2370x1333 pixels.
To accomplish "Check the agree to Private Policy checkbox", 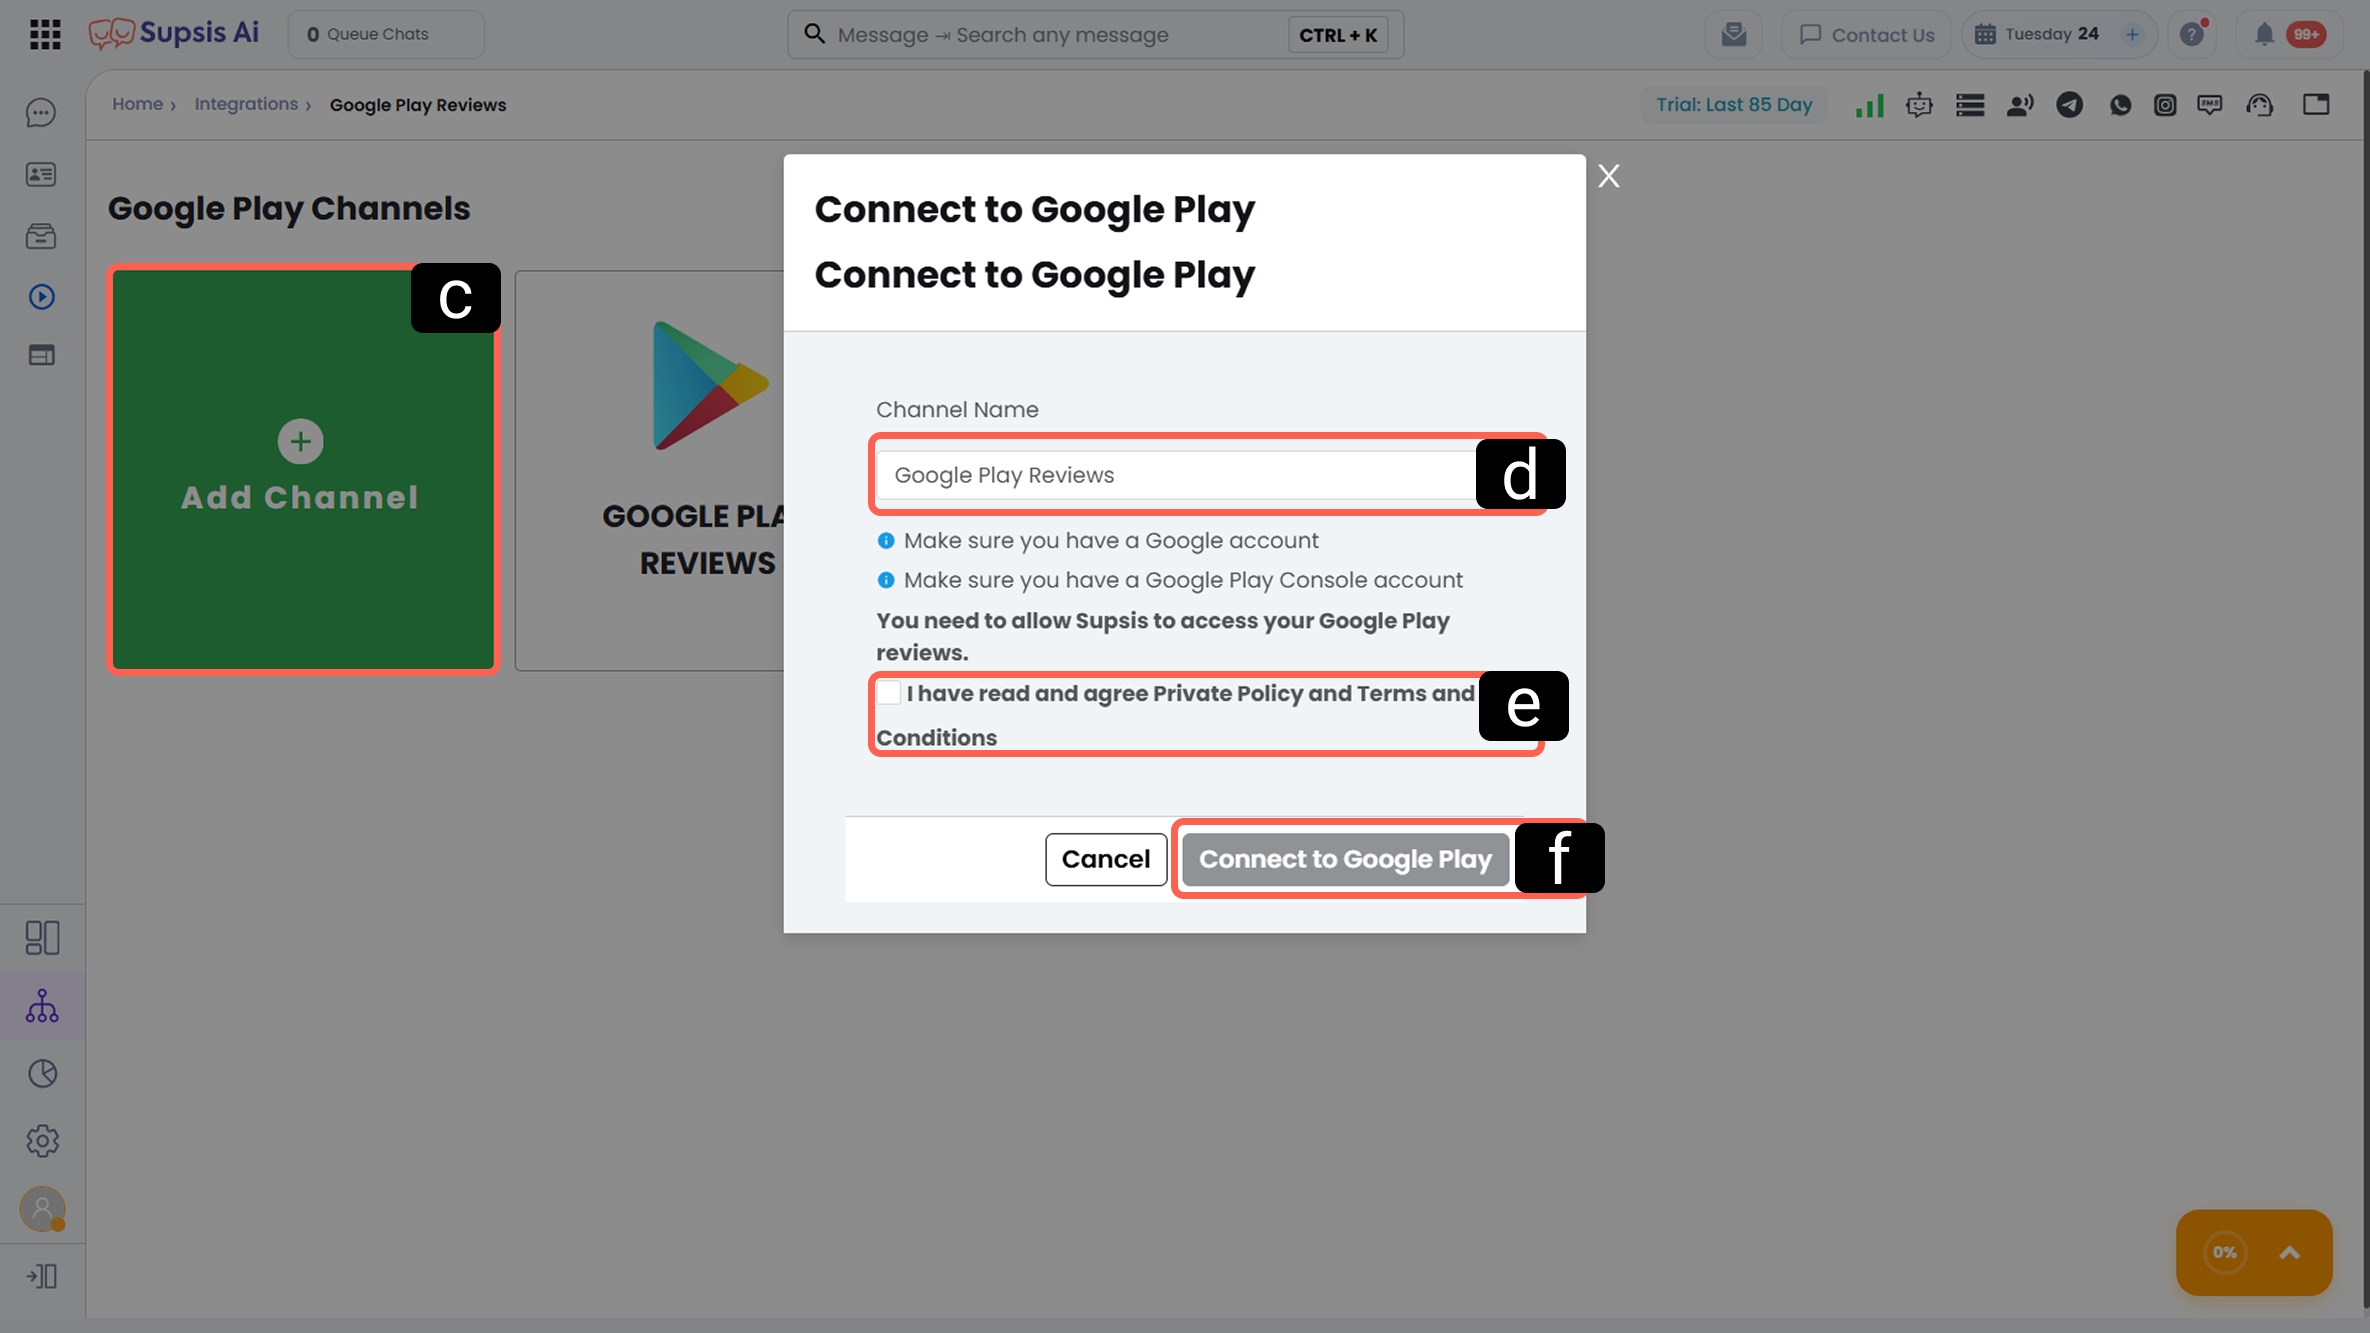I will (x=889, y=692).
